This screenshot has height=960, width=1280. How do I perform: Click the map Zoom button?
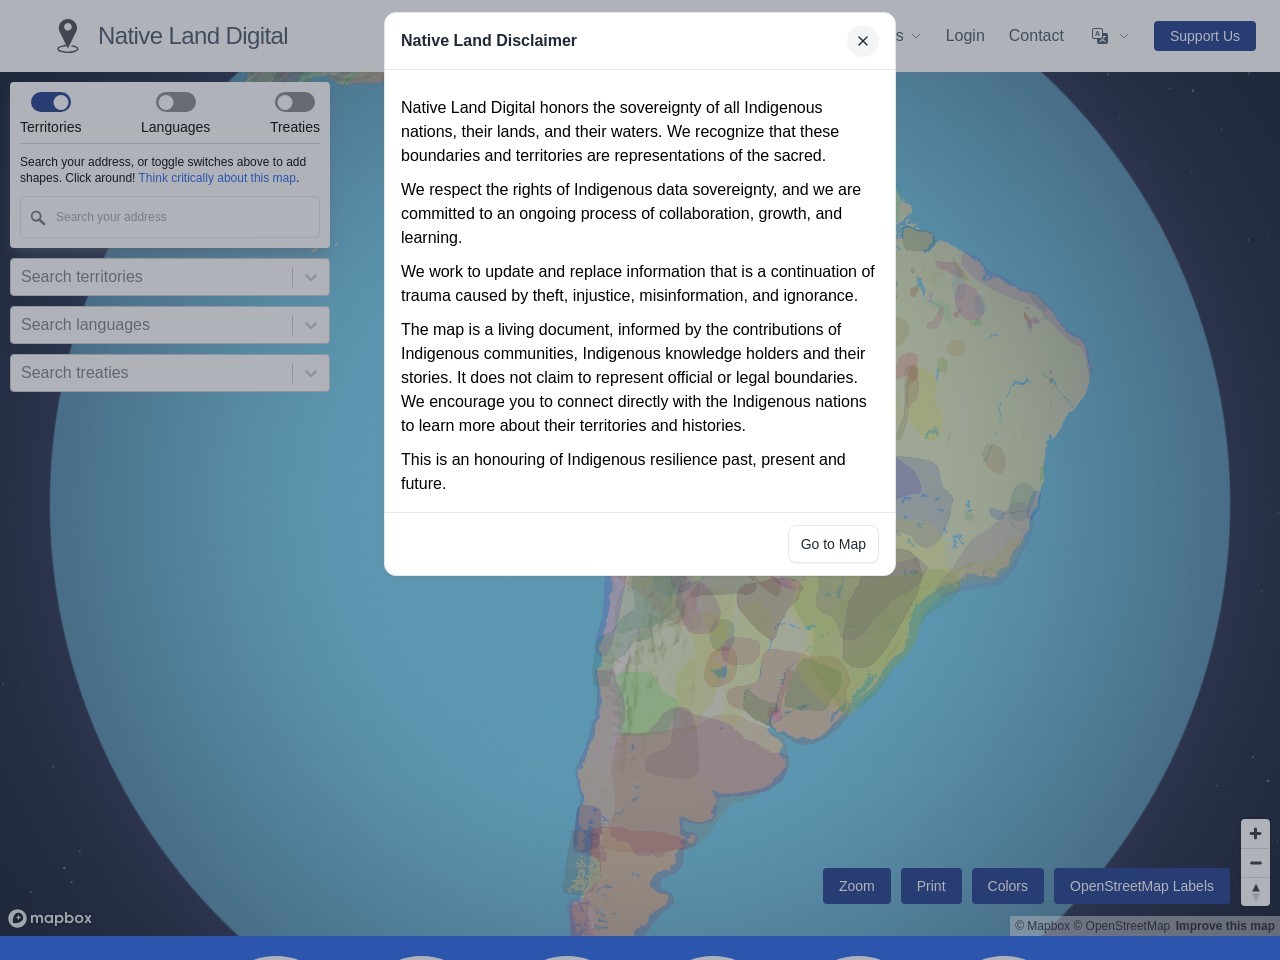[x=857, y=886]
